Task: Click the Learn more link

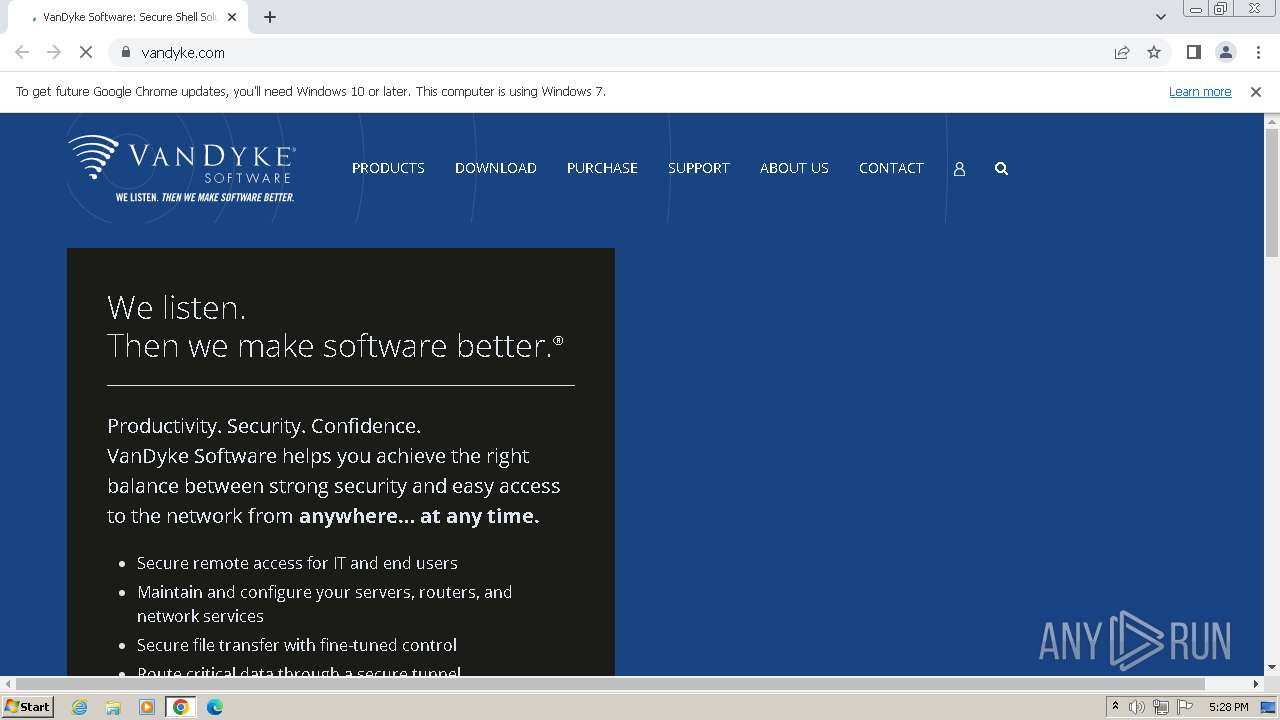Action: [1200, 91]
